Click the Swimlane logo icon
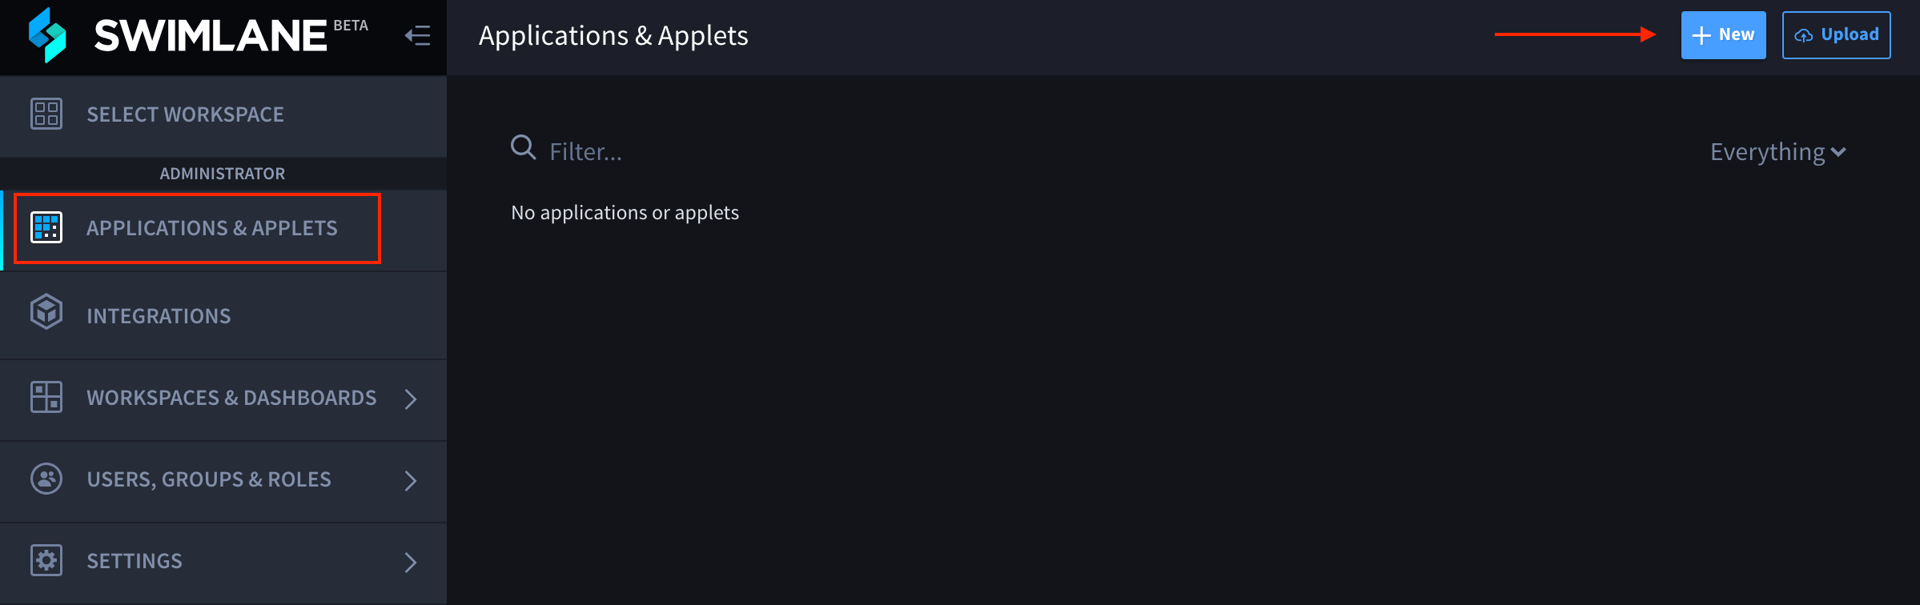 (x=47, y=35)
